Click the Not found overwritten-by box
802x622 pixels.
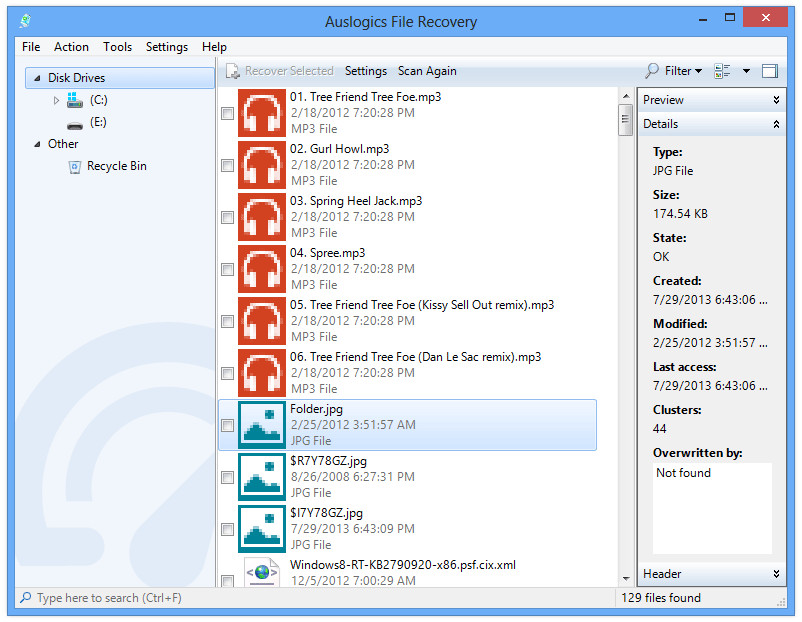[x=712, y=508]
